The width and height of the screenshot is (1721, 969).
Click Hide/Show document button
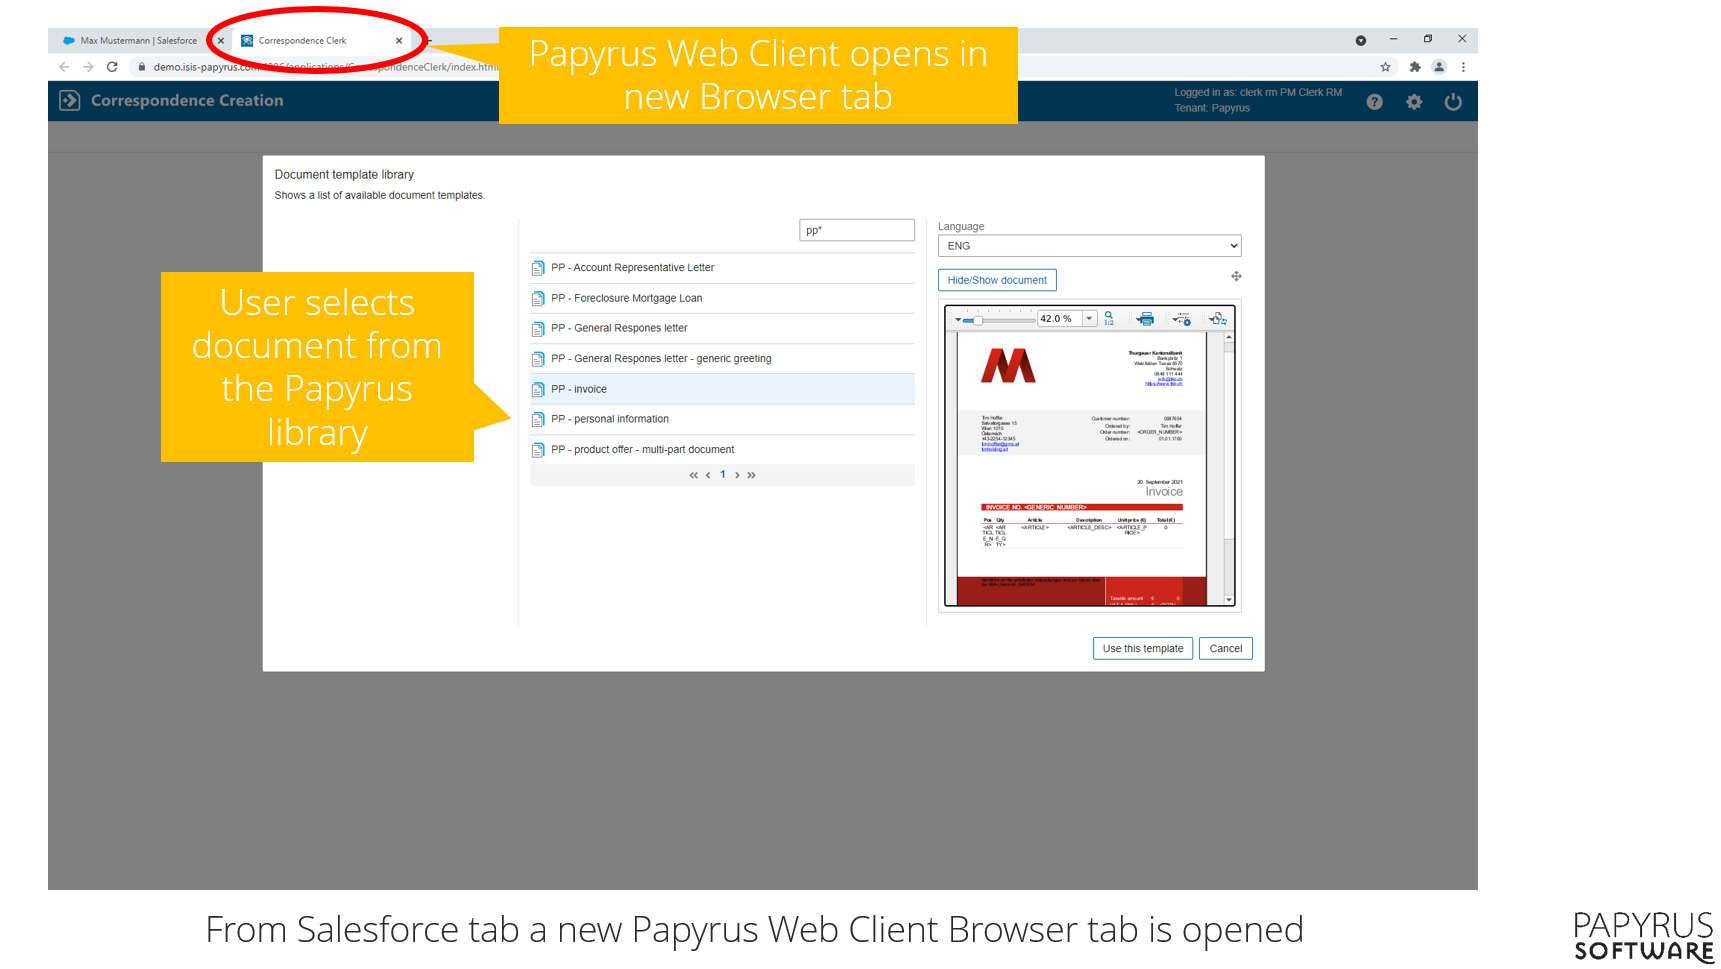click(997, 280)
